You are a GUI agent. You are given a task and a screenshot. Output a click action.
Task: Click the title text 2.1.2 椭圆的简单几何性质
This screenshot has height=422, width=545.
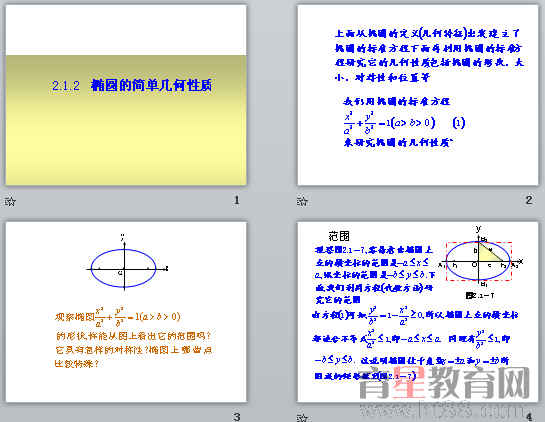[132, 86]
